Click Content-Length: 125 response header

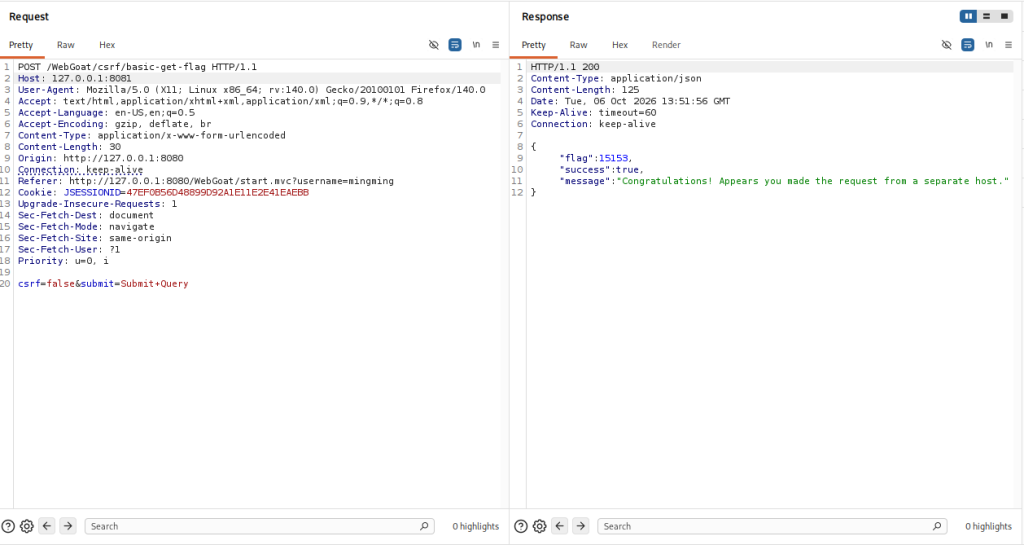584,89
